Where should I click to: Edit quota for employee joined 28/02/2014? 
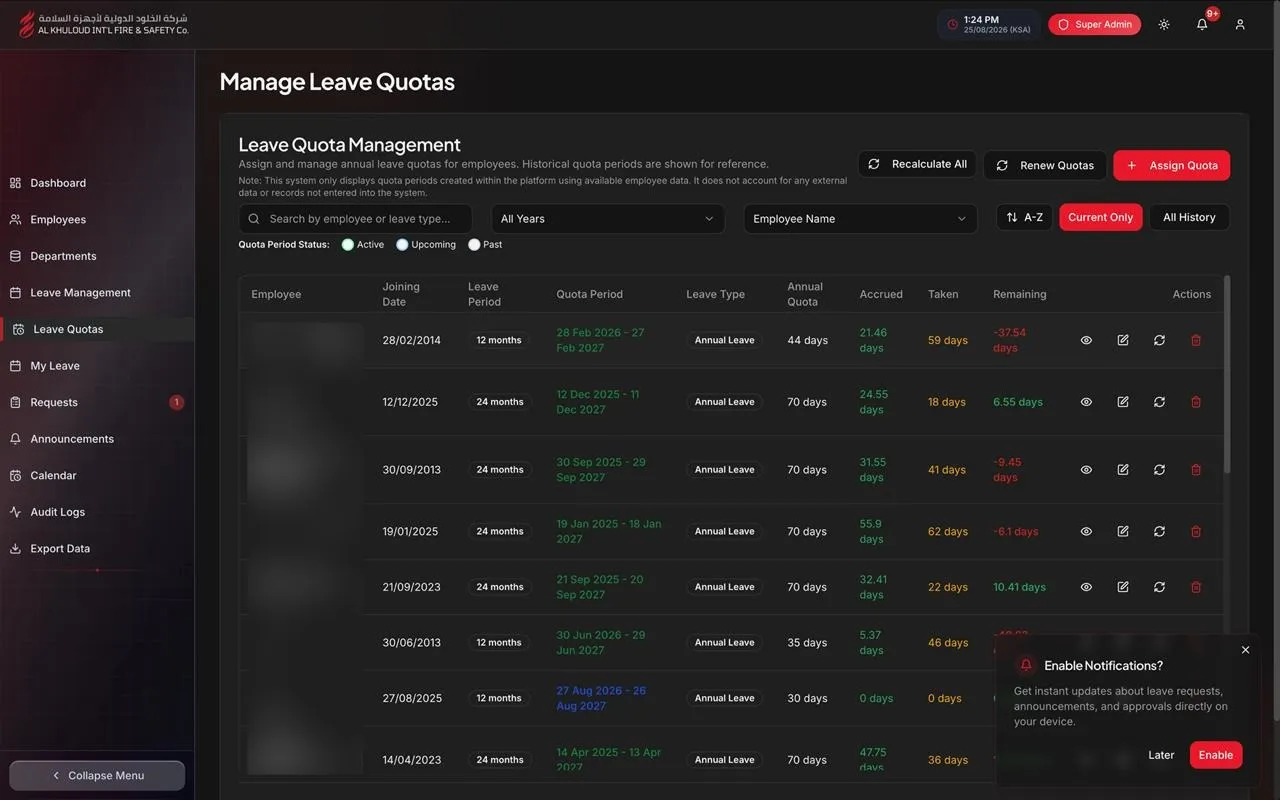point(1123,340)
